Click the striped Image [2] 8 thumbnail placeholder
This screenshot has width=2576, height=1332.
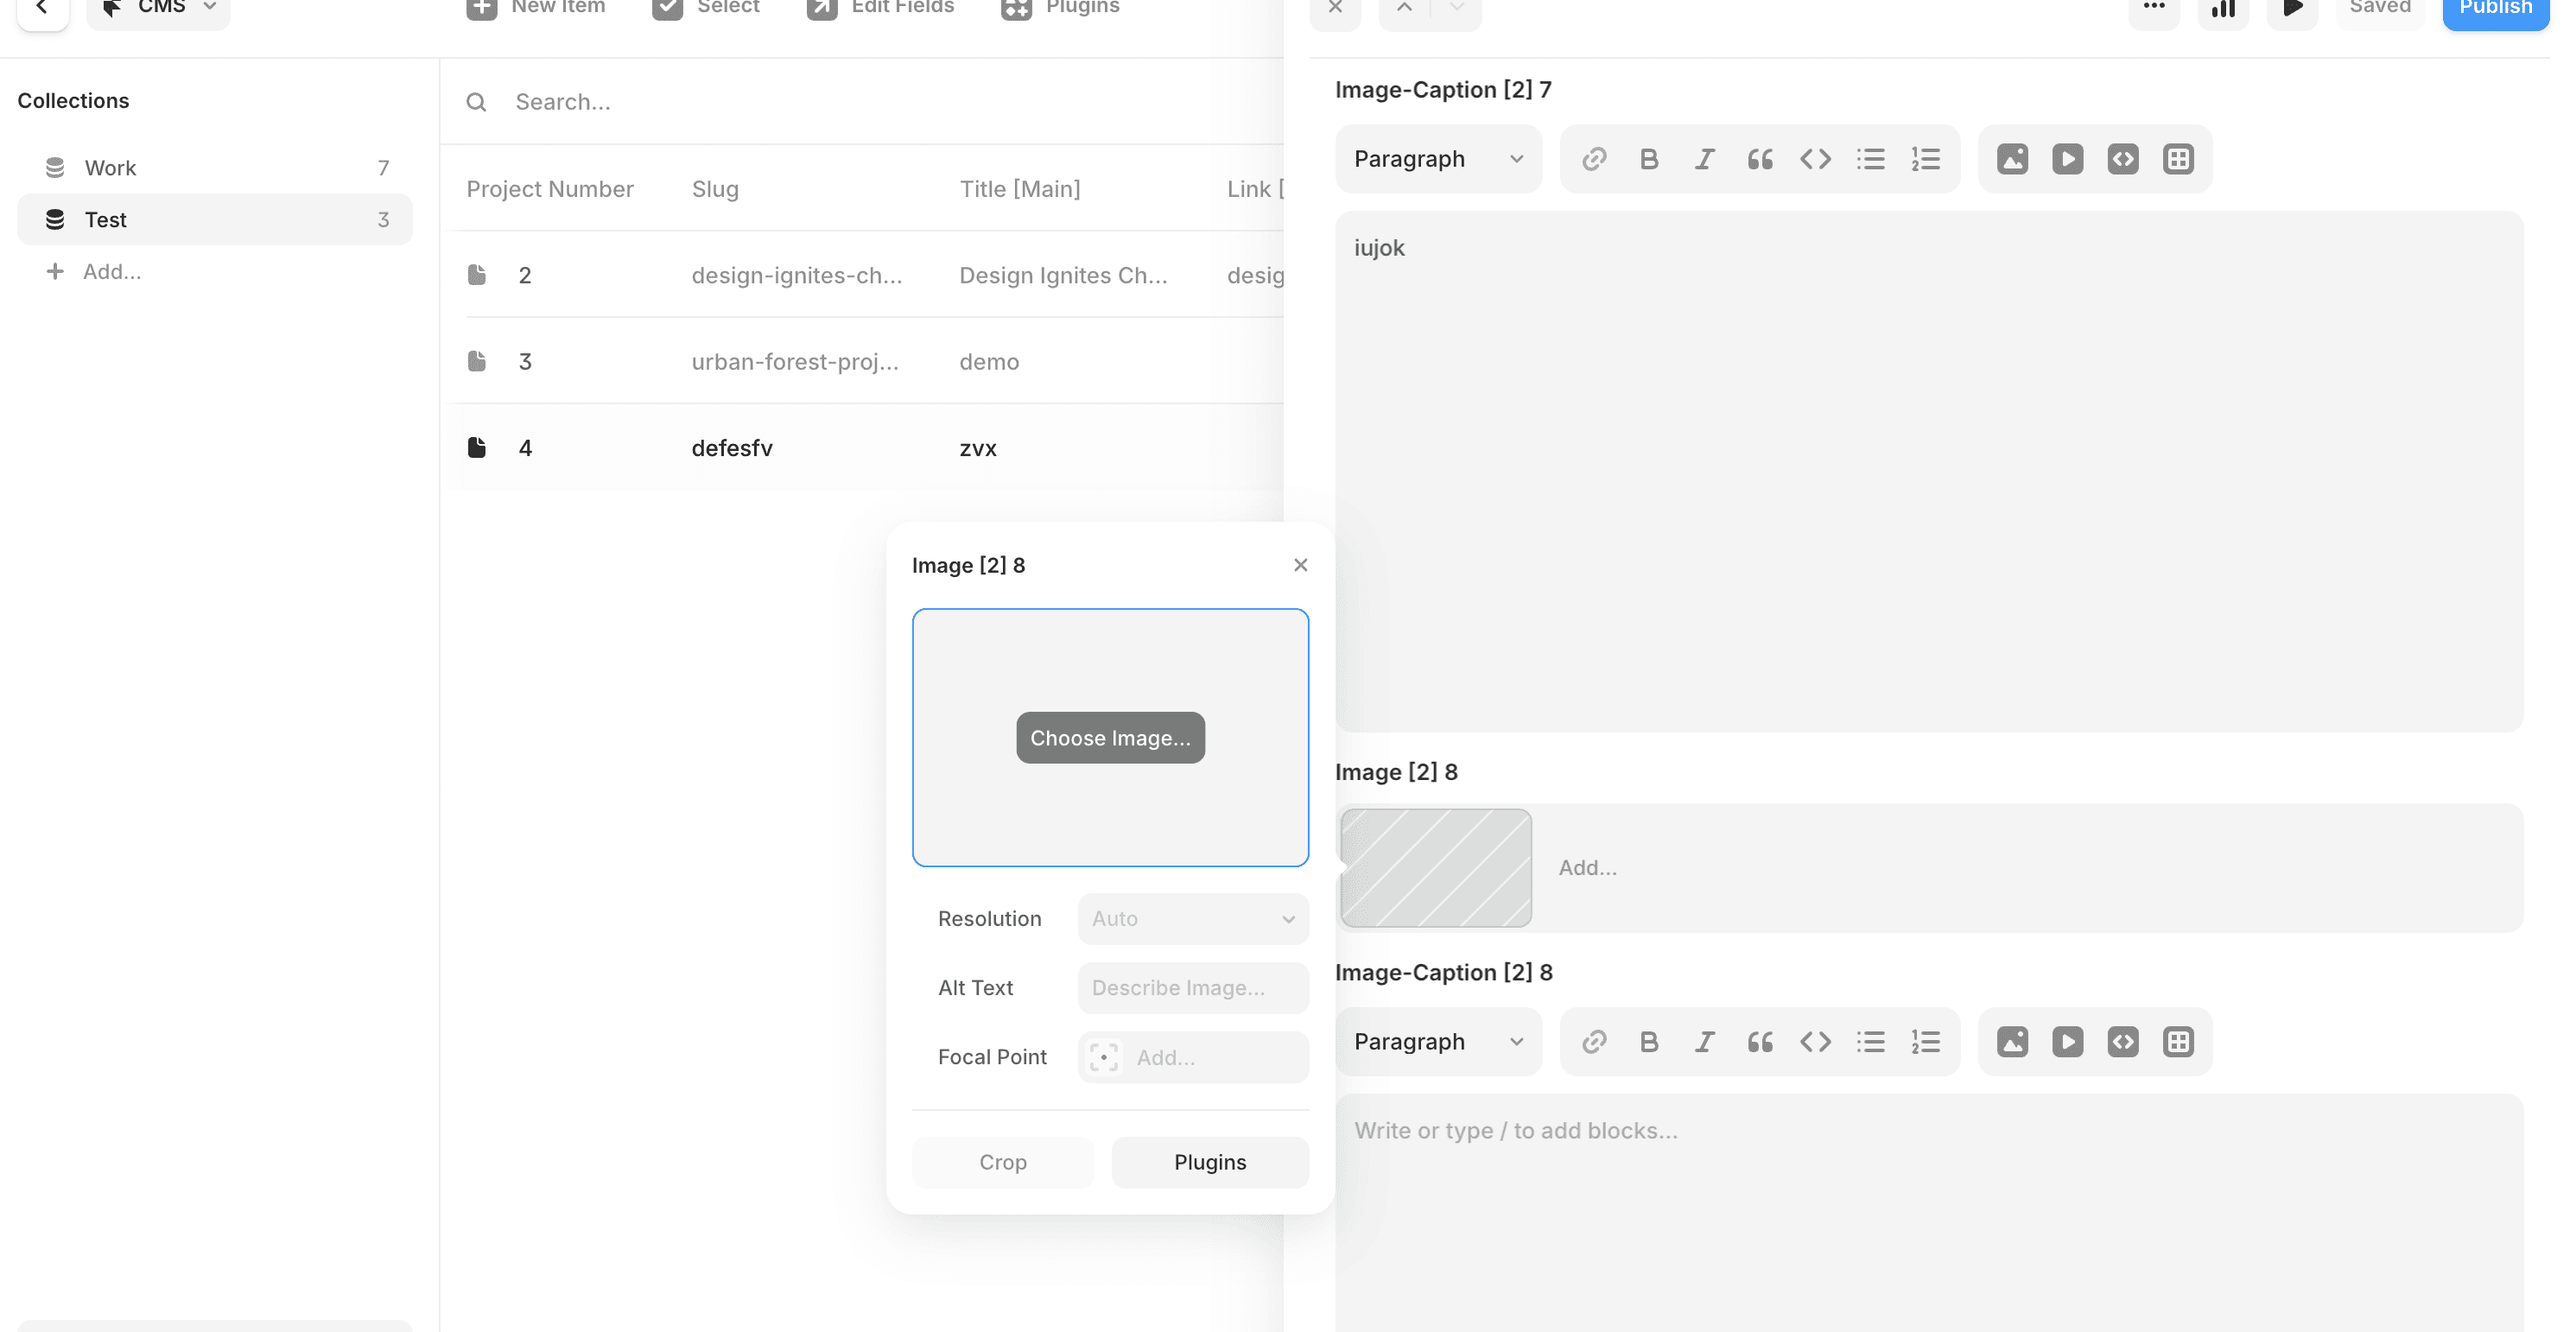coord(1435,868)
